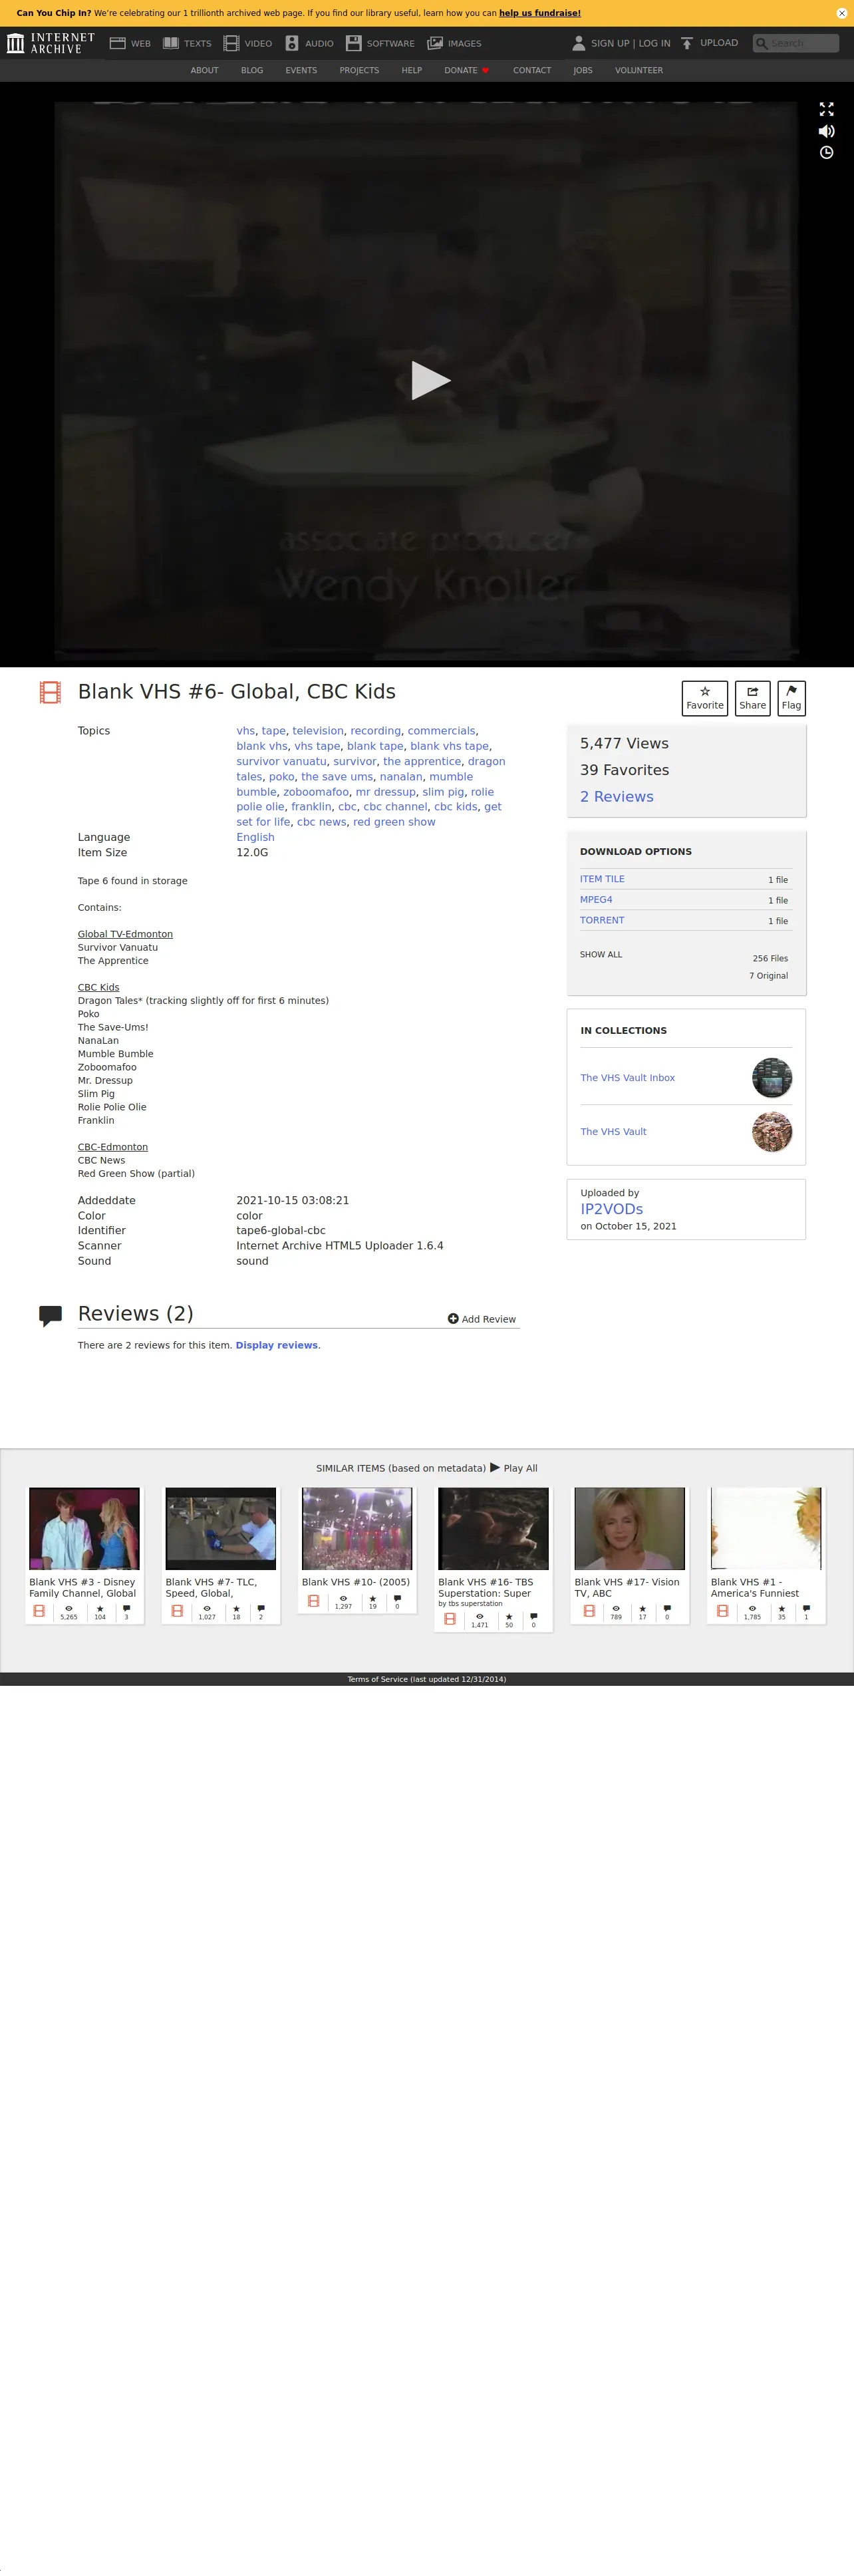
Task: Open the ABOUT menu item
Action: (204, 71)
